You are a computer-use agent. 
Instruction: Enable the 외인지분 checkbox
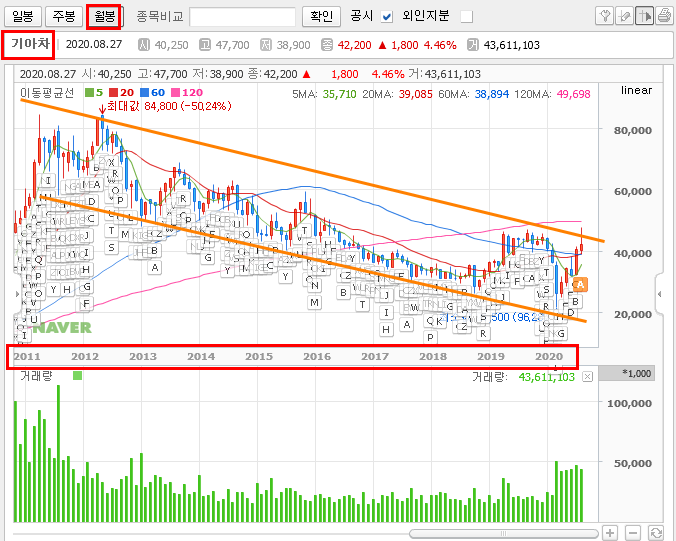(466, 17)
